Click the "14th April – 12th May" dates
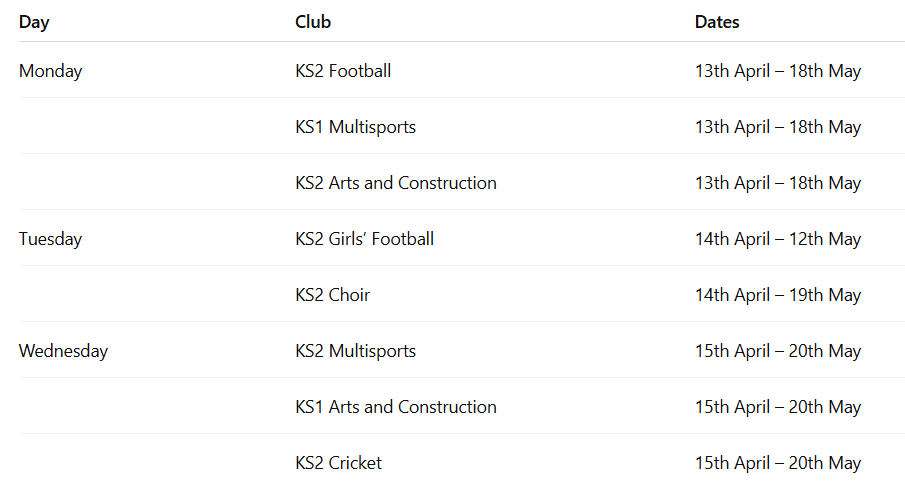 tap(778, 239)
